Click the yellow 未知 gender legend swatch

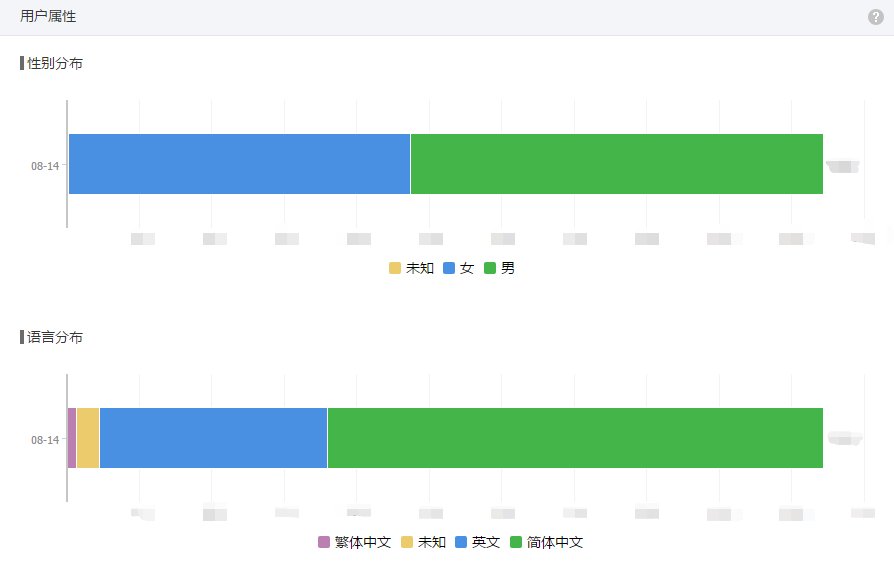395,268
